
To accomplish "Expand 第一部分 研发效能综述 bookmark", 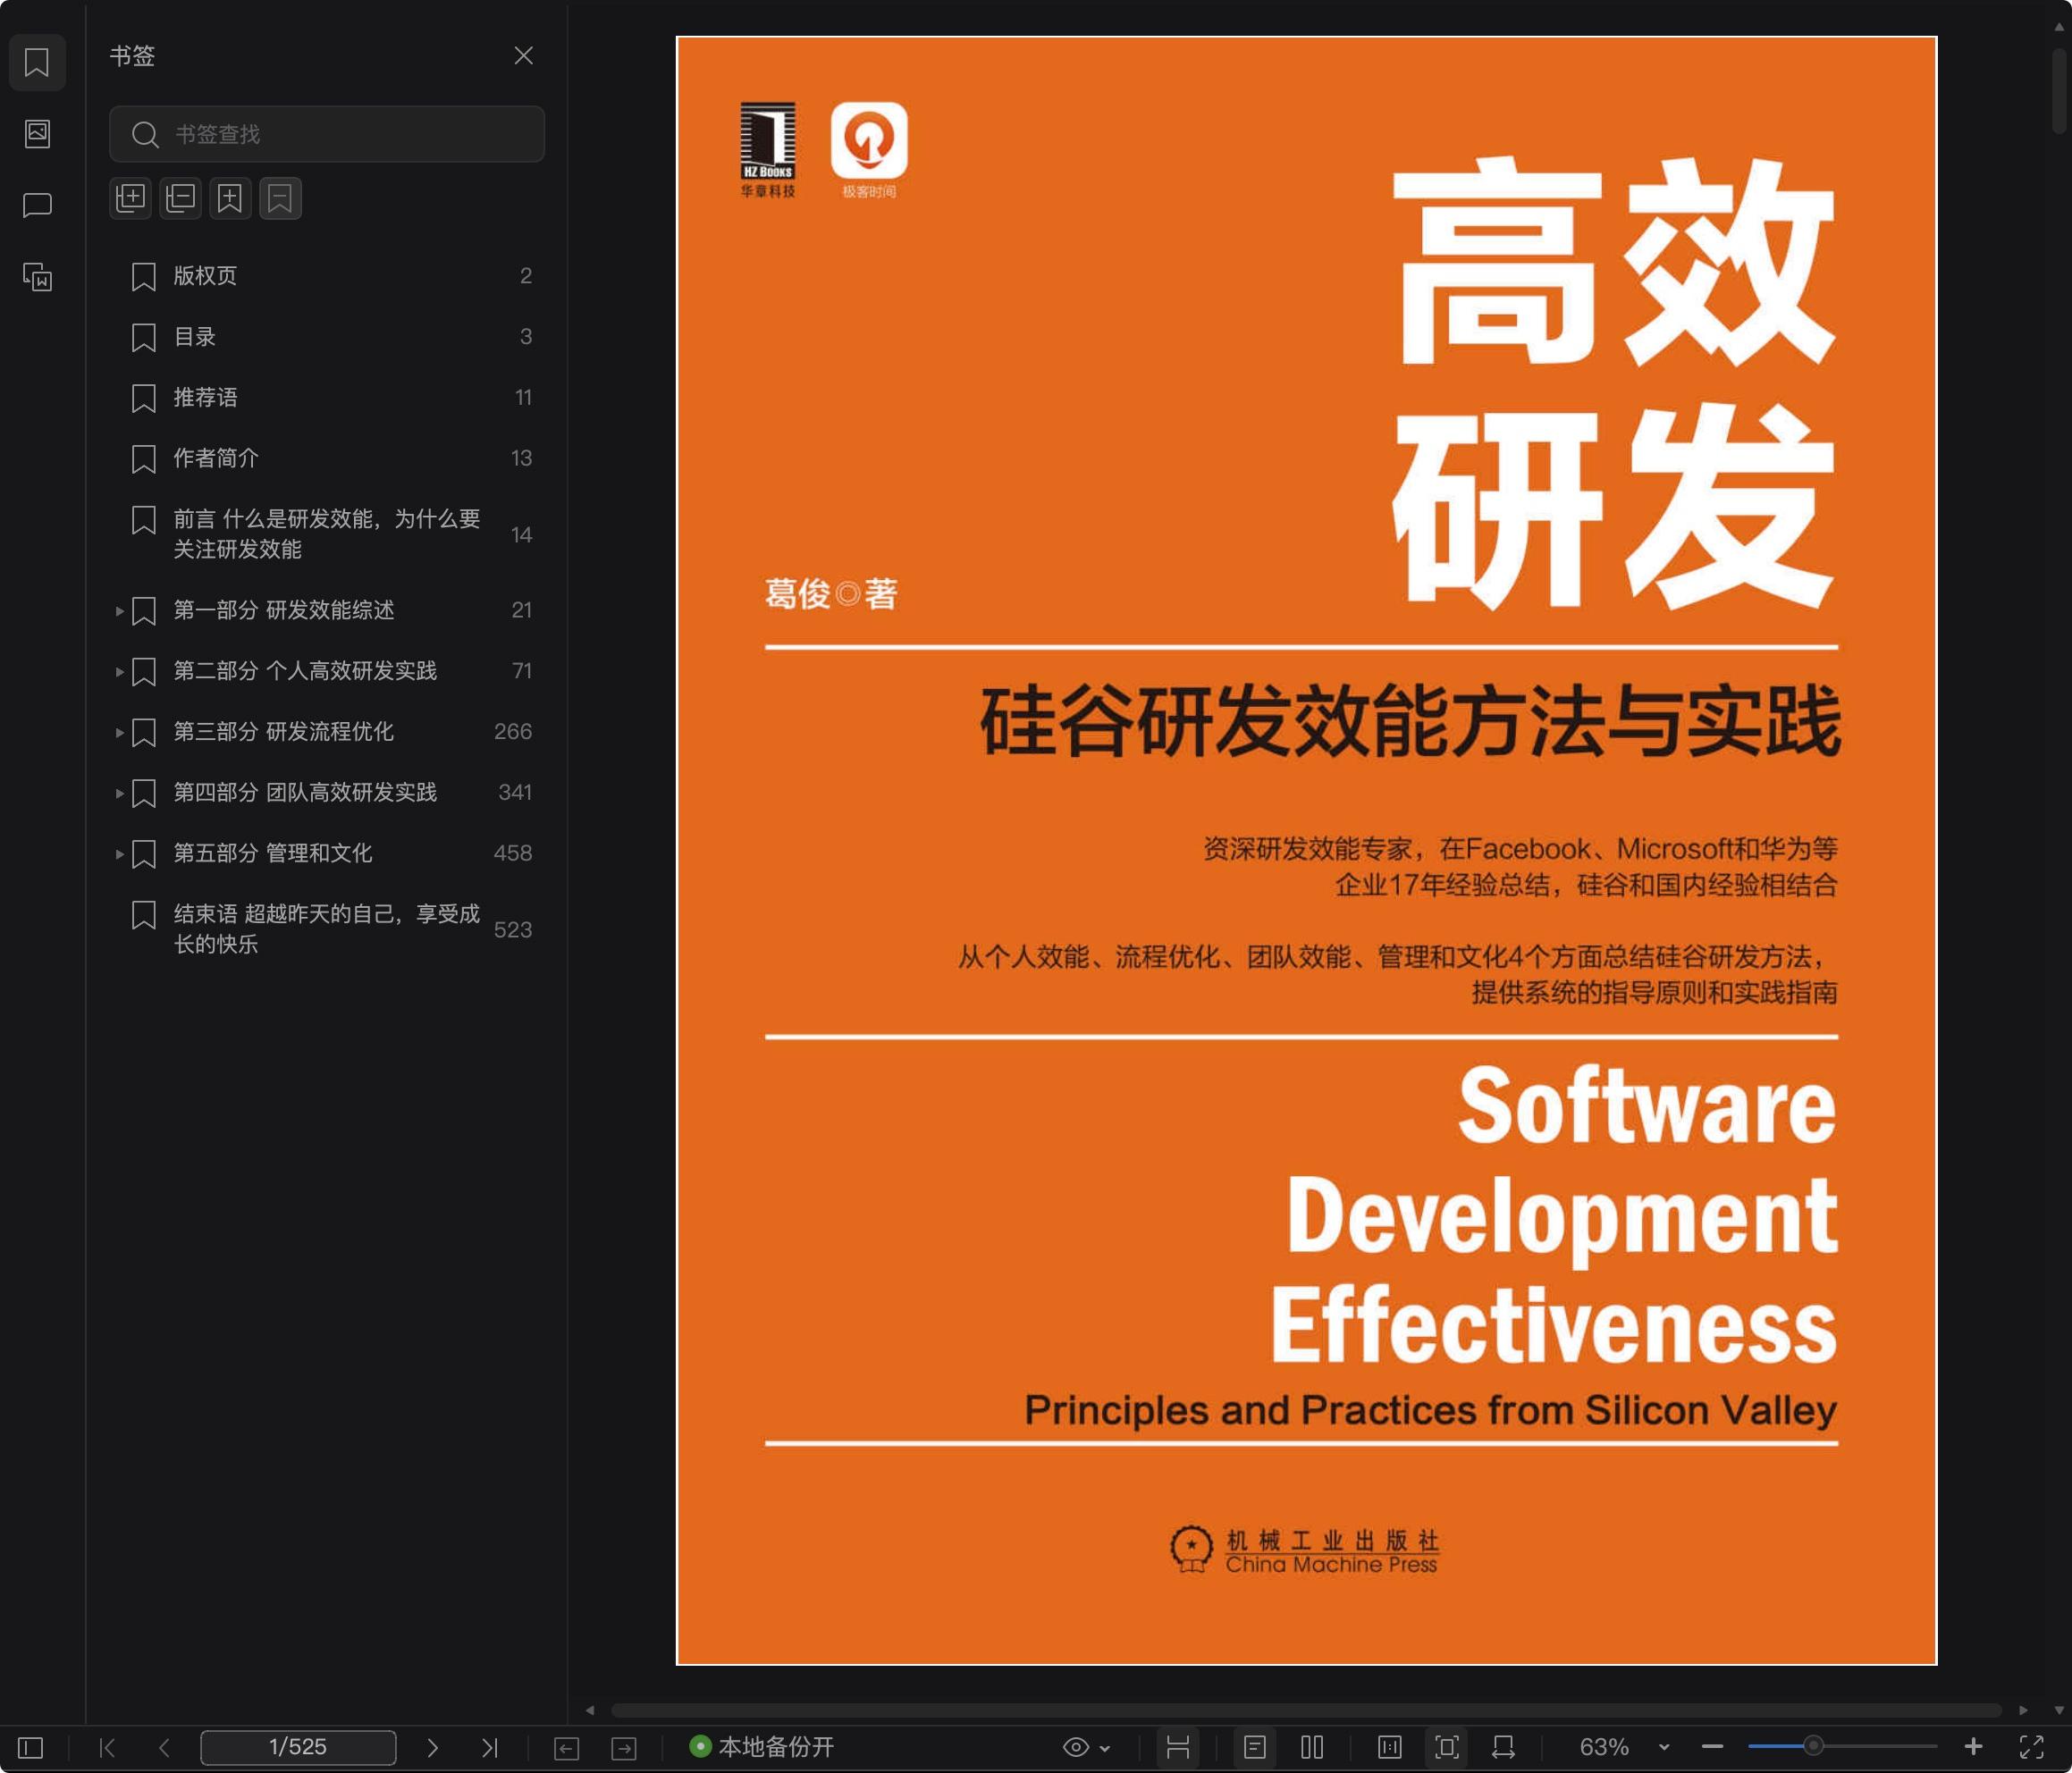I will pos(119,610).
